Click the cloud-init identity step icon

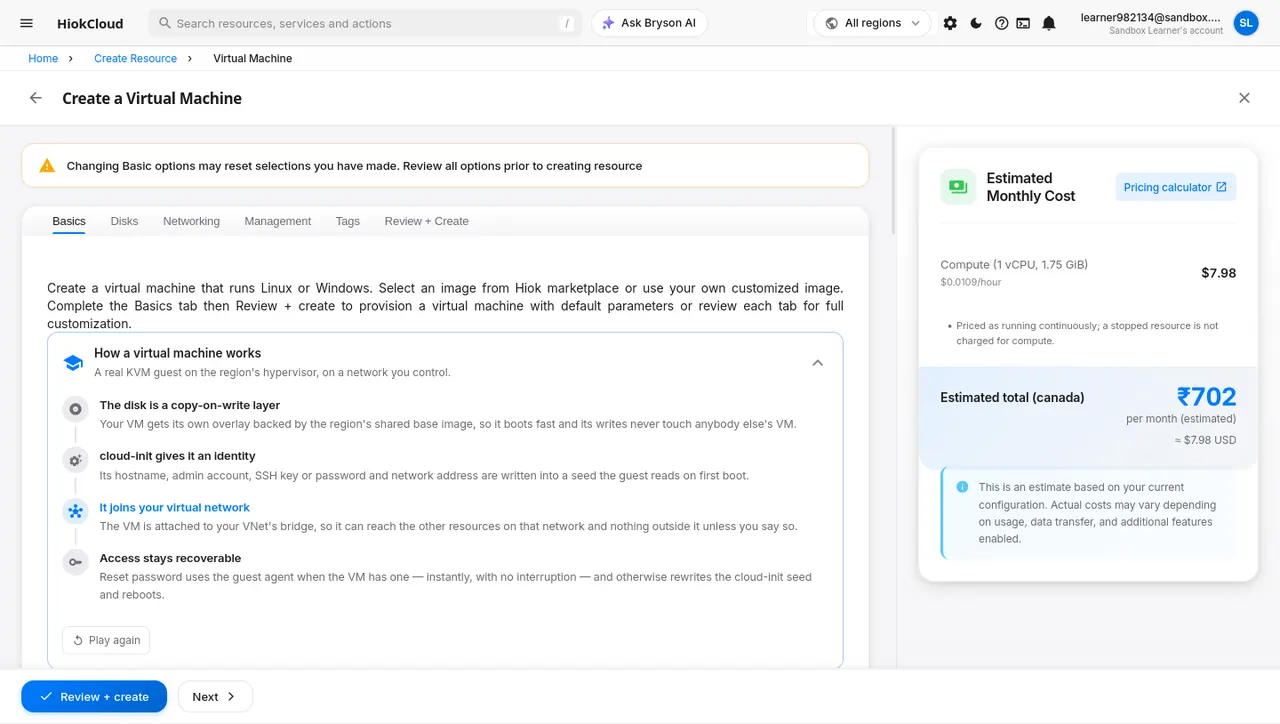tap(75, 460)
